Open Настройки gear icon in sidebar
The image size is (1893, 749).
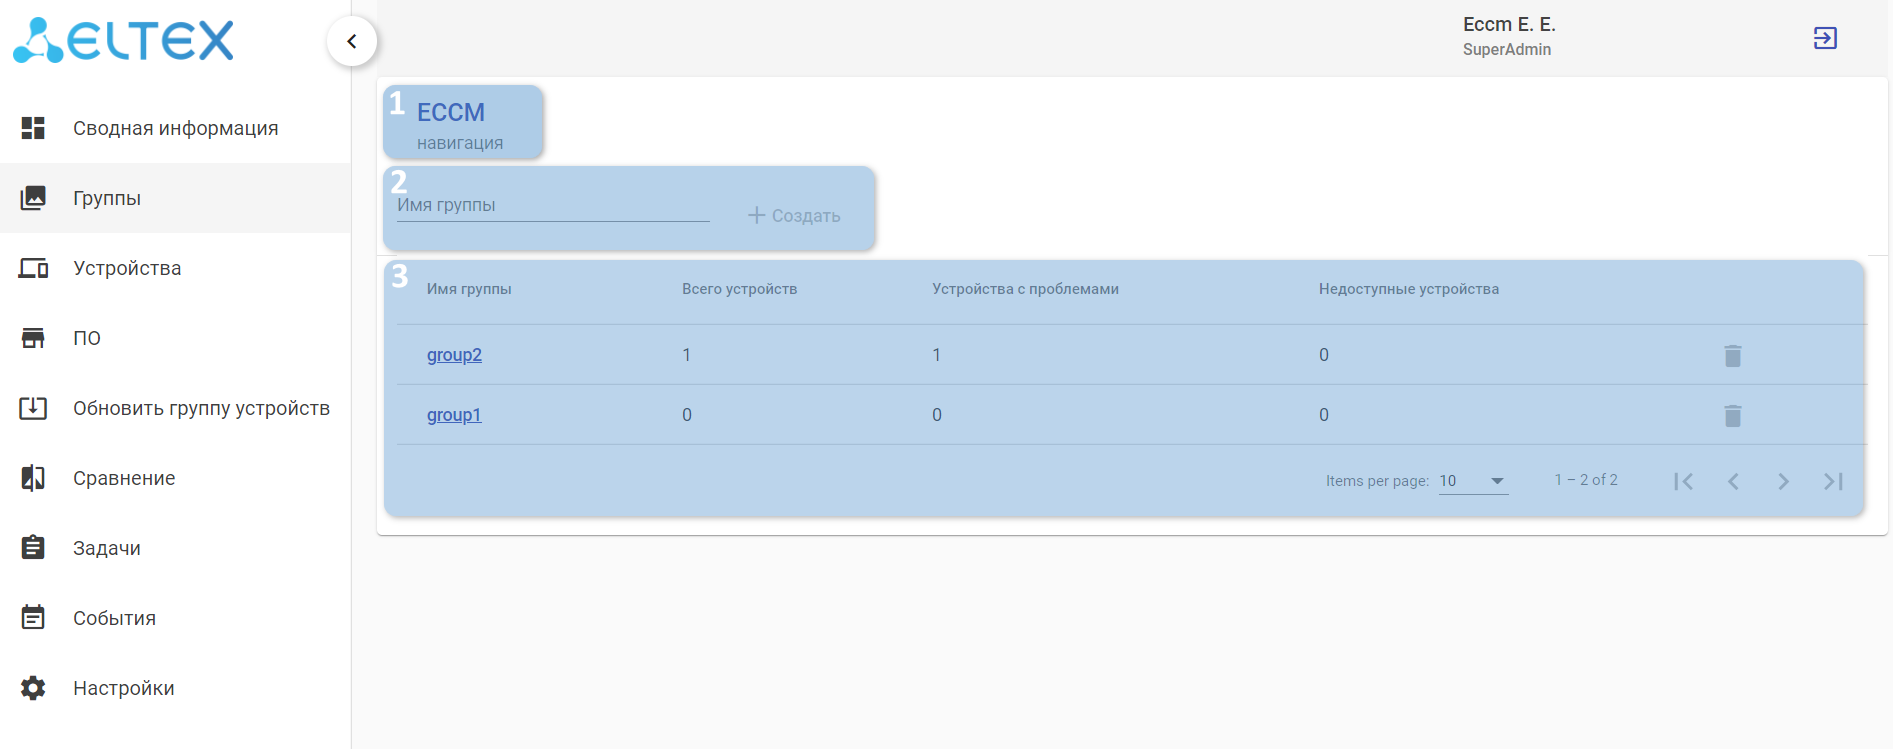pos(33,688)
